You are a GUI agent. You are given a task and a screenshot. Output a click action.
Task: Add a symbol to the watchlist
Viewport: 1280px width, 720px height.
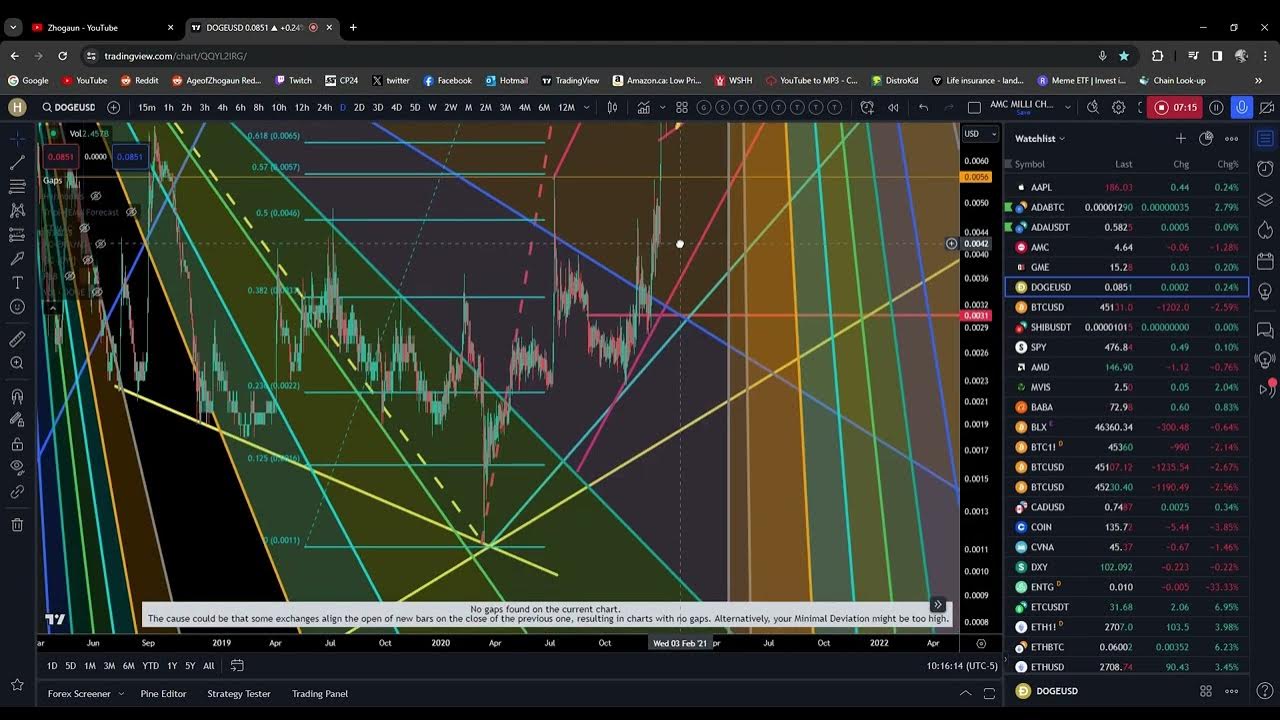tap(1180, 139)
